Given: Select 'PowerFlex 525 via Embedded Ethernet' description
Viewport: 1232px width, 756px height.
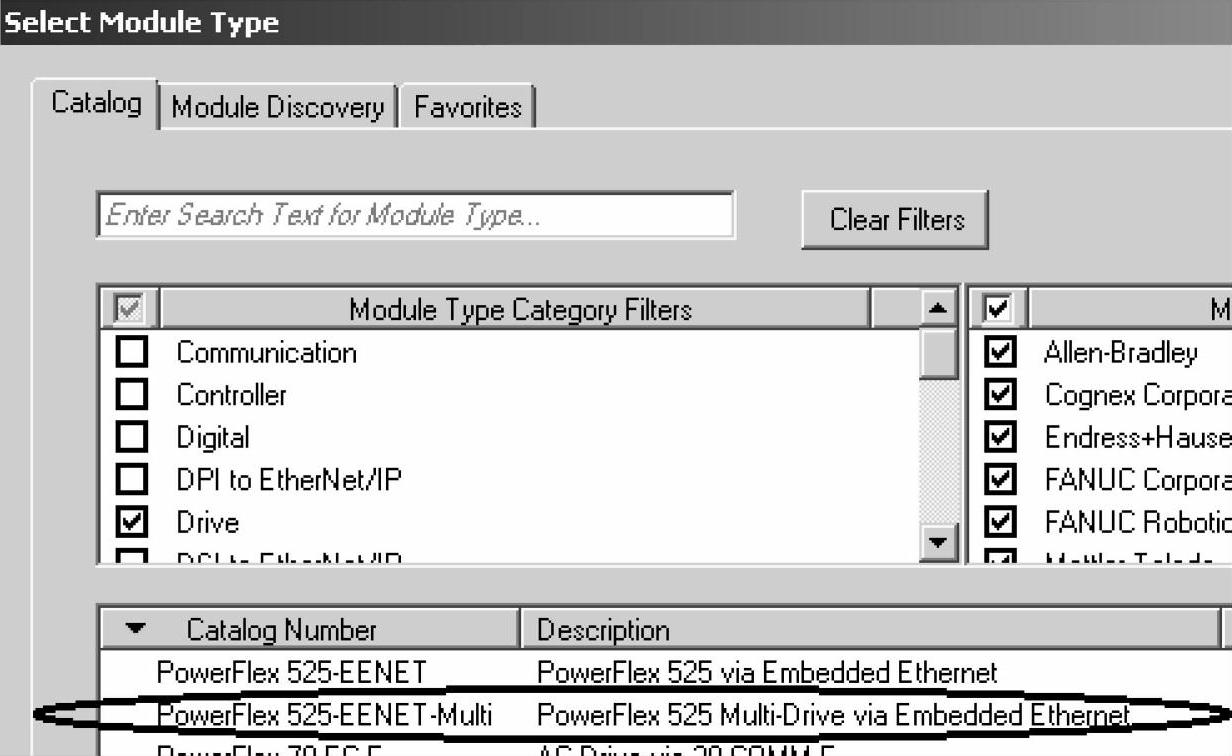Looking at the screenshot, I should (x=767, y=672).
